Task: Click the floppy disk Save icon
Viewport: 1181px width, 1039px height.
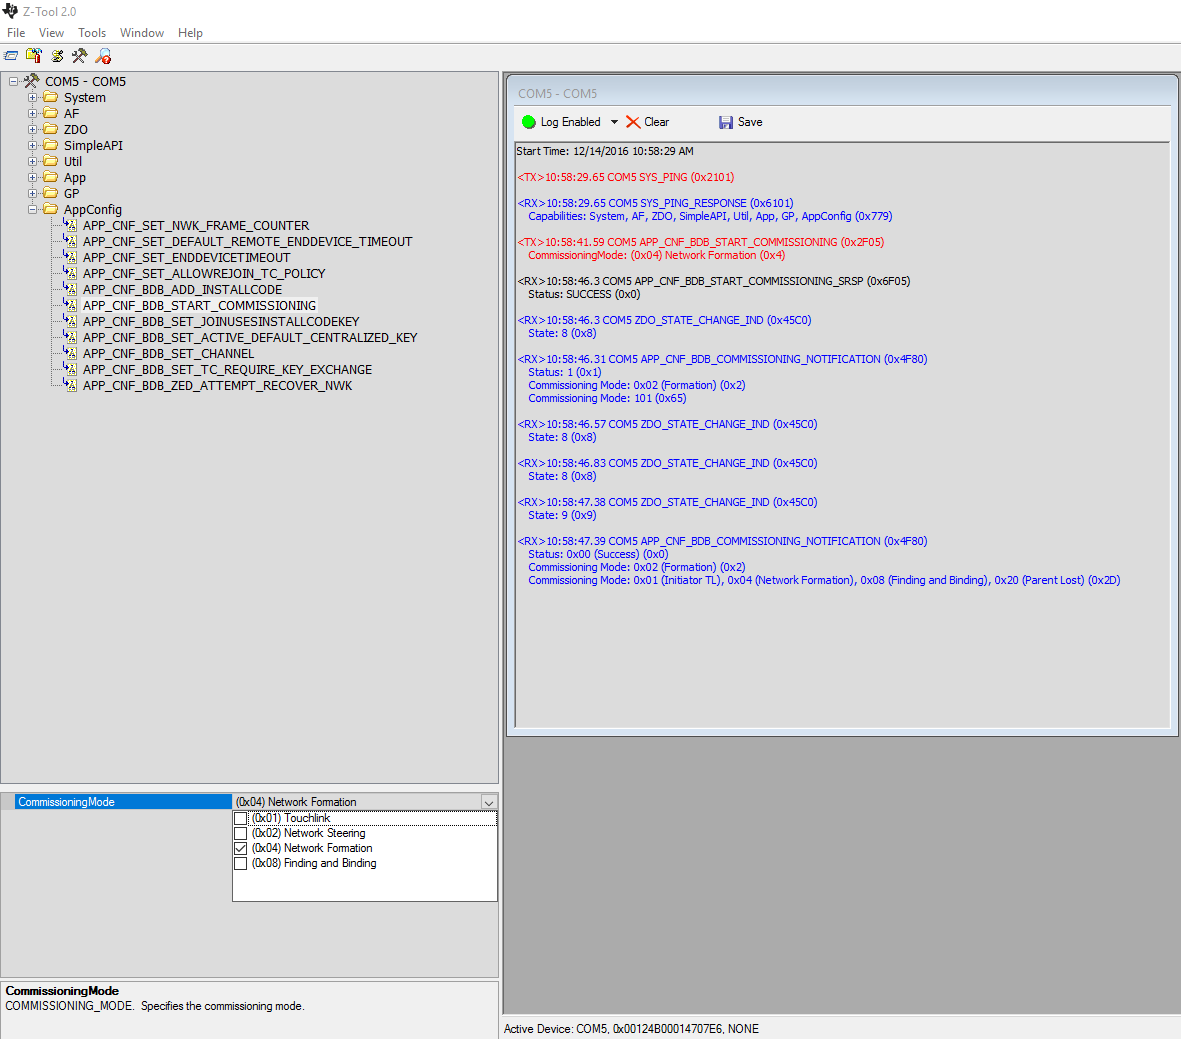Action: (x=726, y=122)
